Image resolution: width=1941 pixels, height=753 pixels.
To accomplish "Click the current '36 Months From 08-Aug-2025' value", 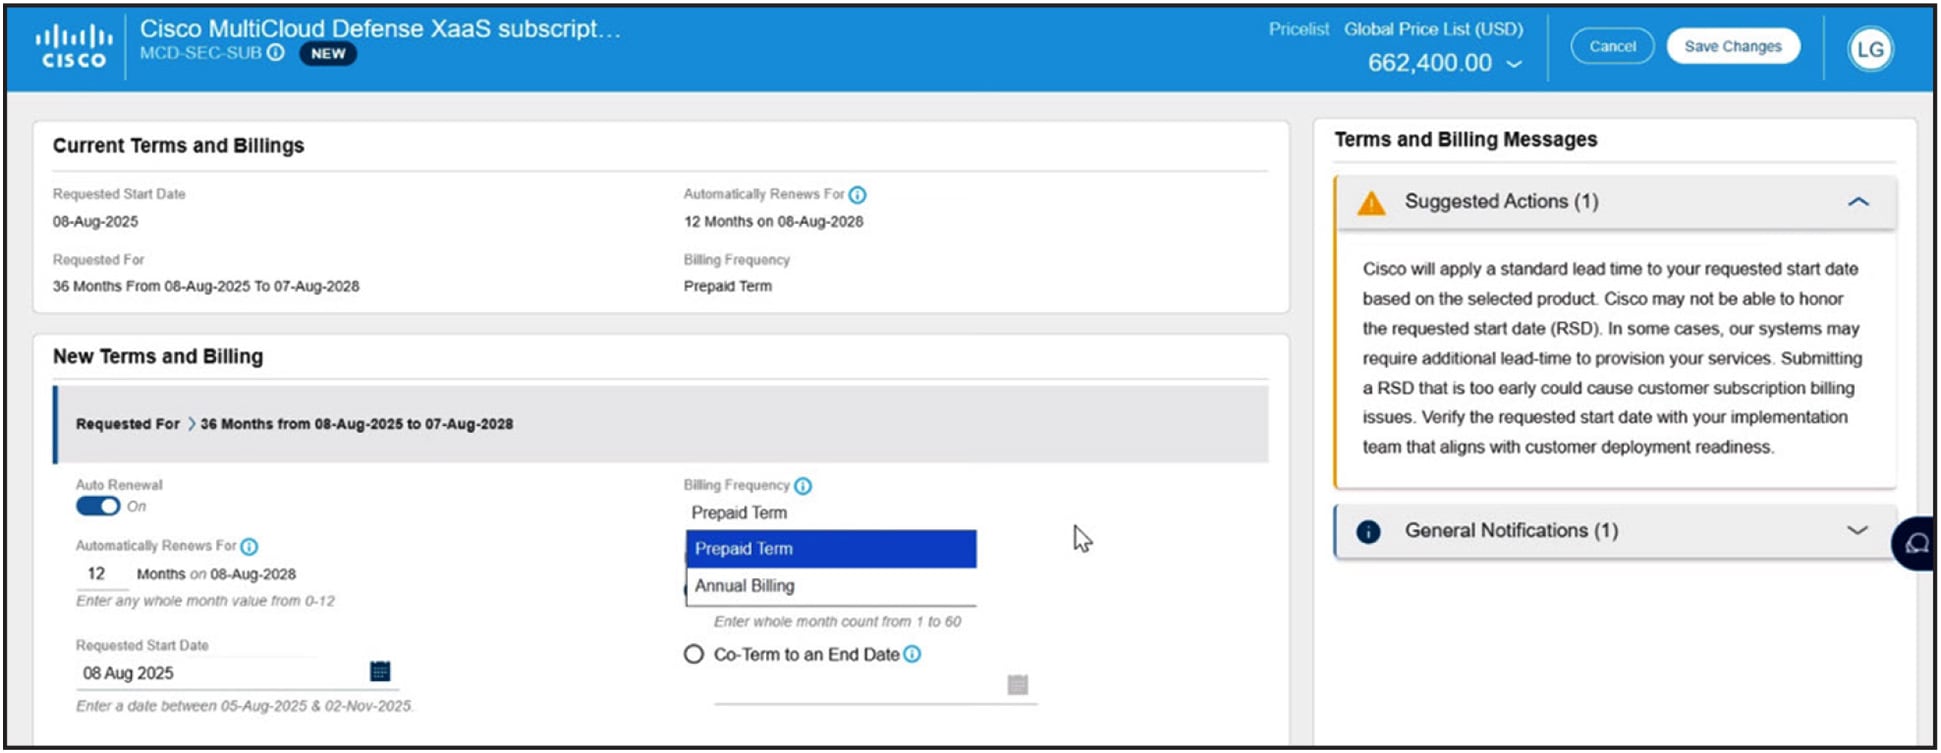I will point(206,286).
